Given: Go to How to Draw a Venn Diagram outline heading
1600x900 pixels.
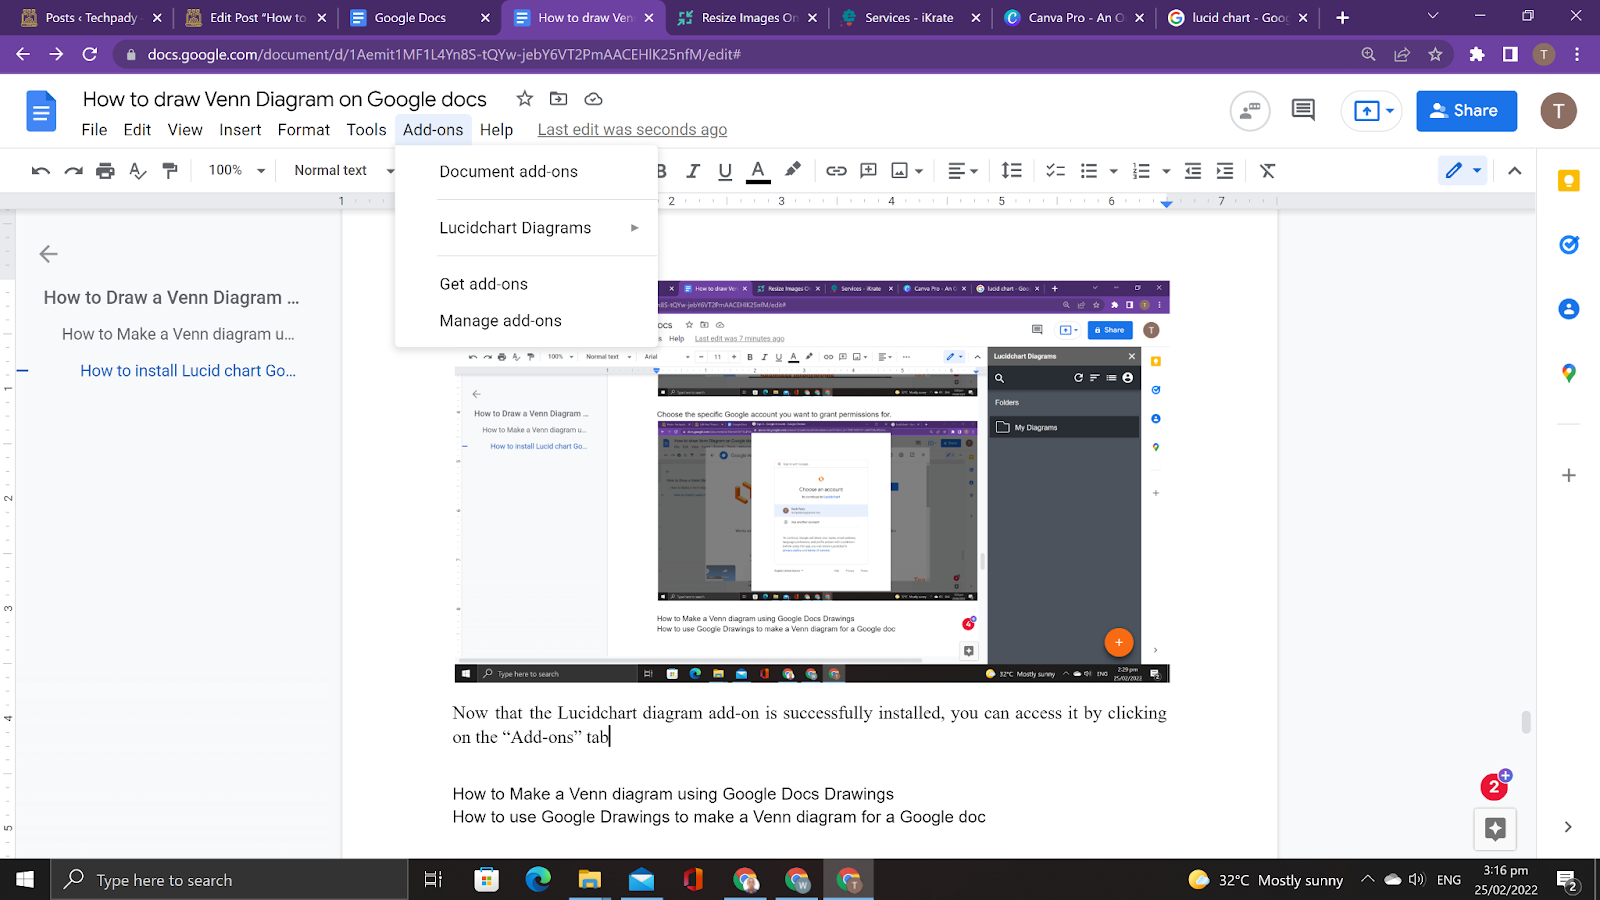Looking at the screenshot, I should [x=171, y=298].
